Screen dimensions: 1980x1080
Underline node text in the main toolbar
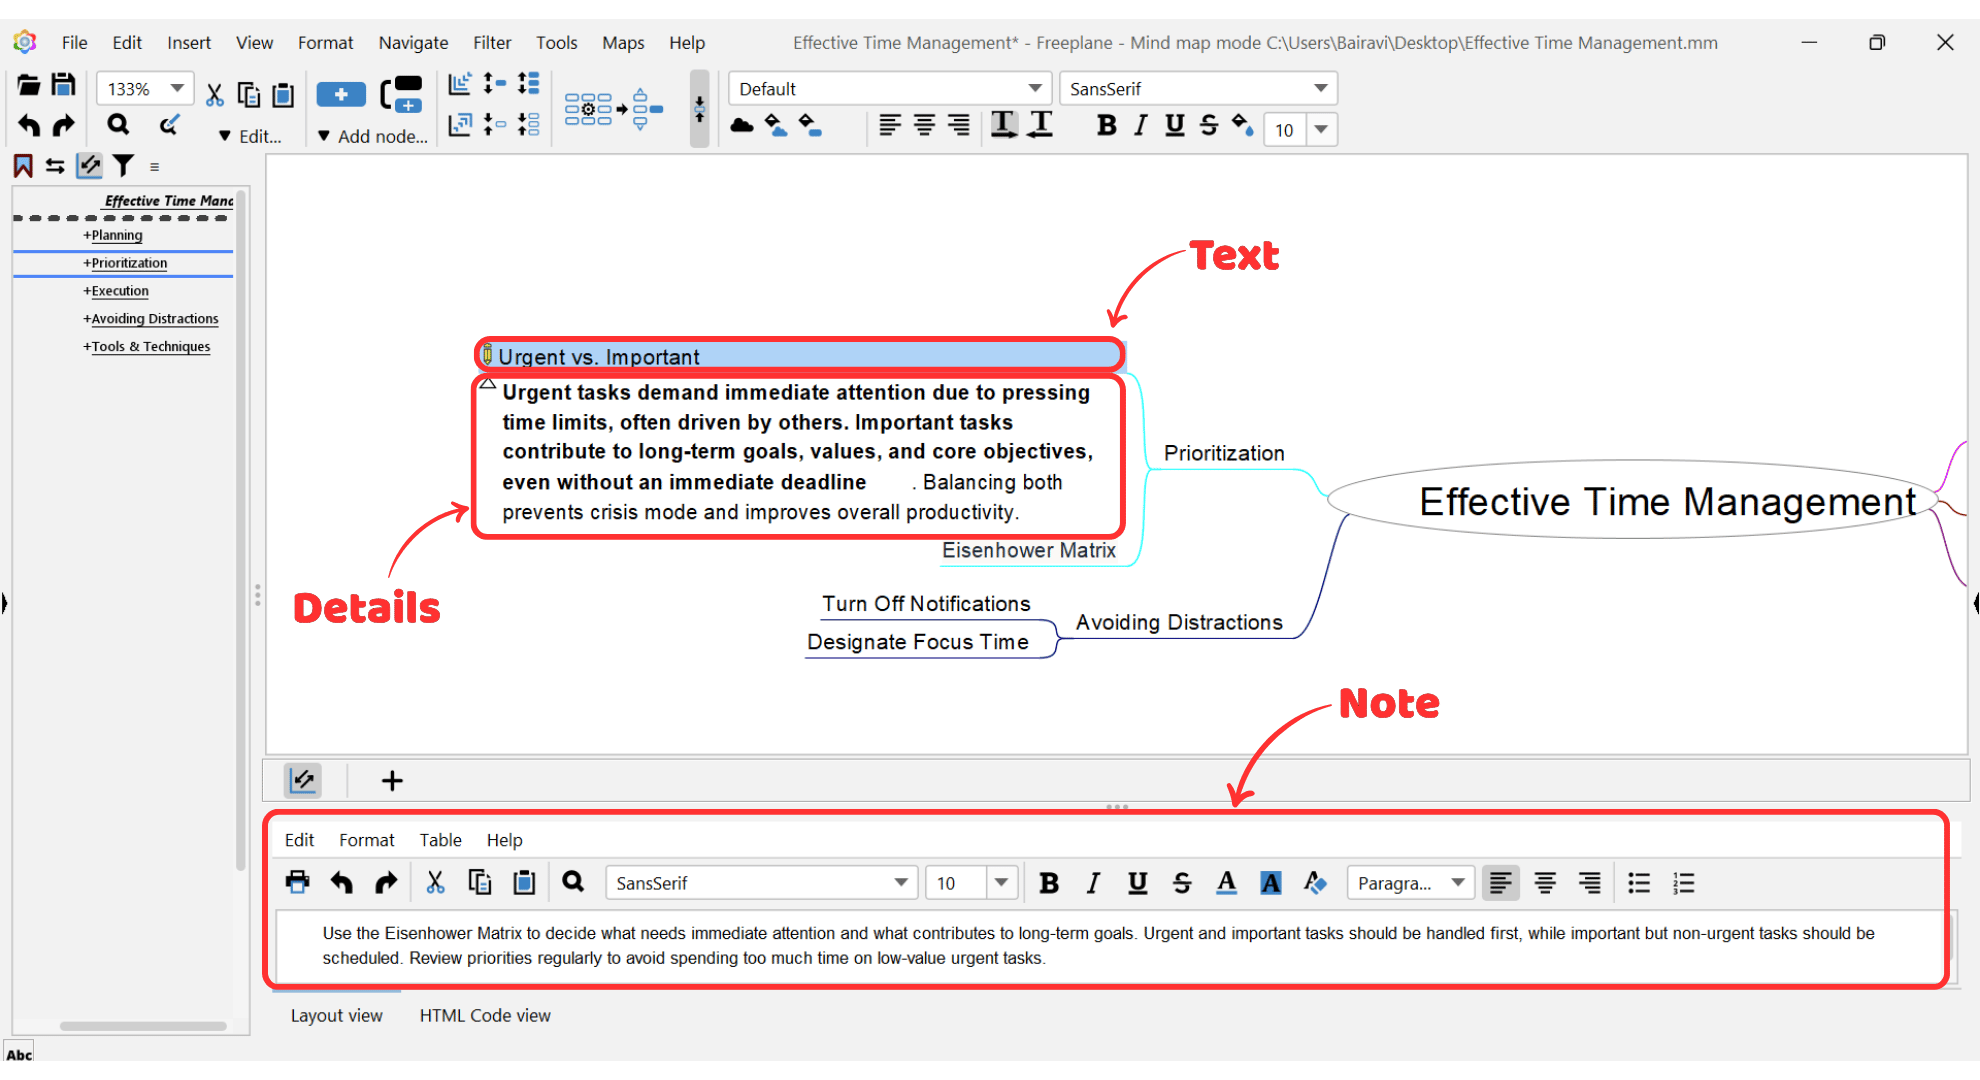tap(1175, 126)
